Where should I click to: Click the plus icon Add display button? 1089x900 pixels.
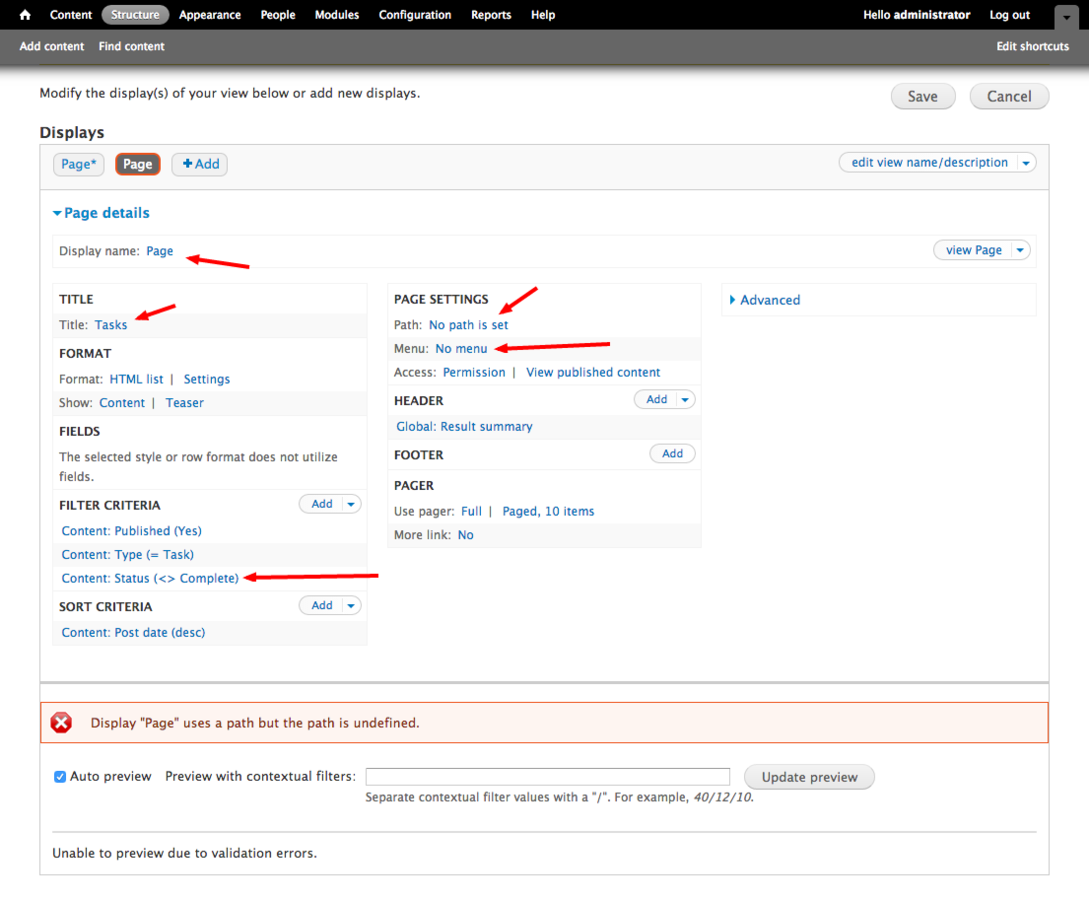coord(200,164)
